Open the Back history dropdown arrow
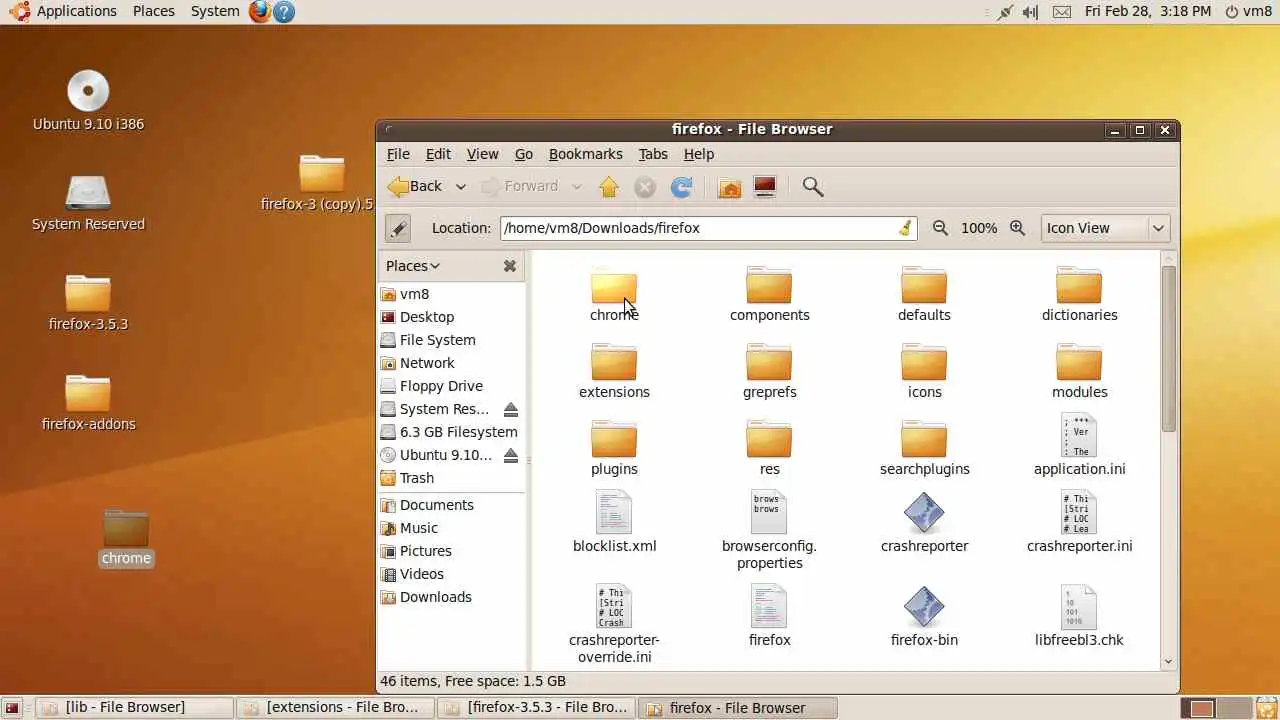The height and width of the screenshot is (720, 1280). click(x=460, y=187)
